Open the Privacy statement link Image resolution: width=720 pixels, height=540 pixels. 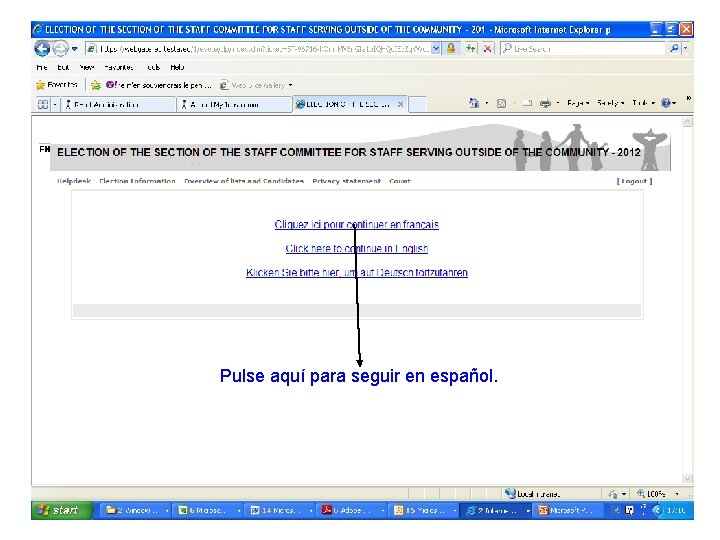point(347,181)
